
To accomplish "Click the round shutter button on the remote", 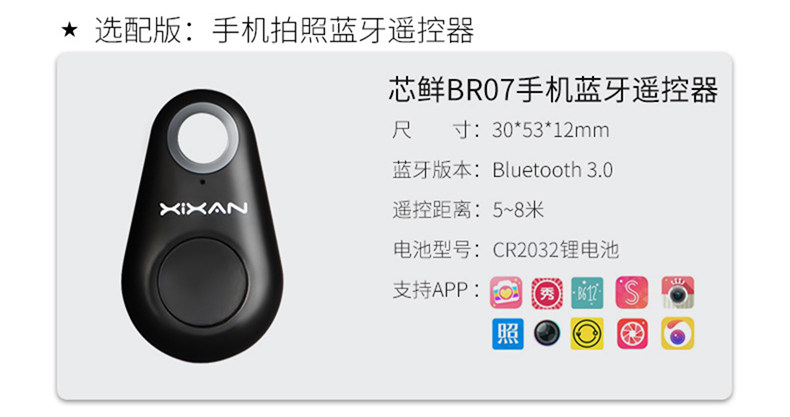I will (203, 282).
